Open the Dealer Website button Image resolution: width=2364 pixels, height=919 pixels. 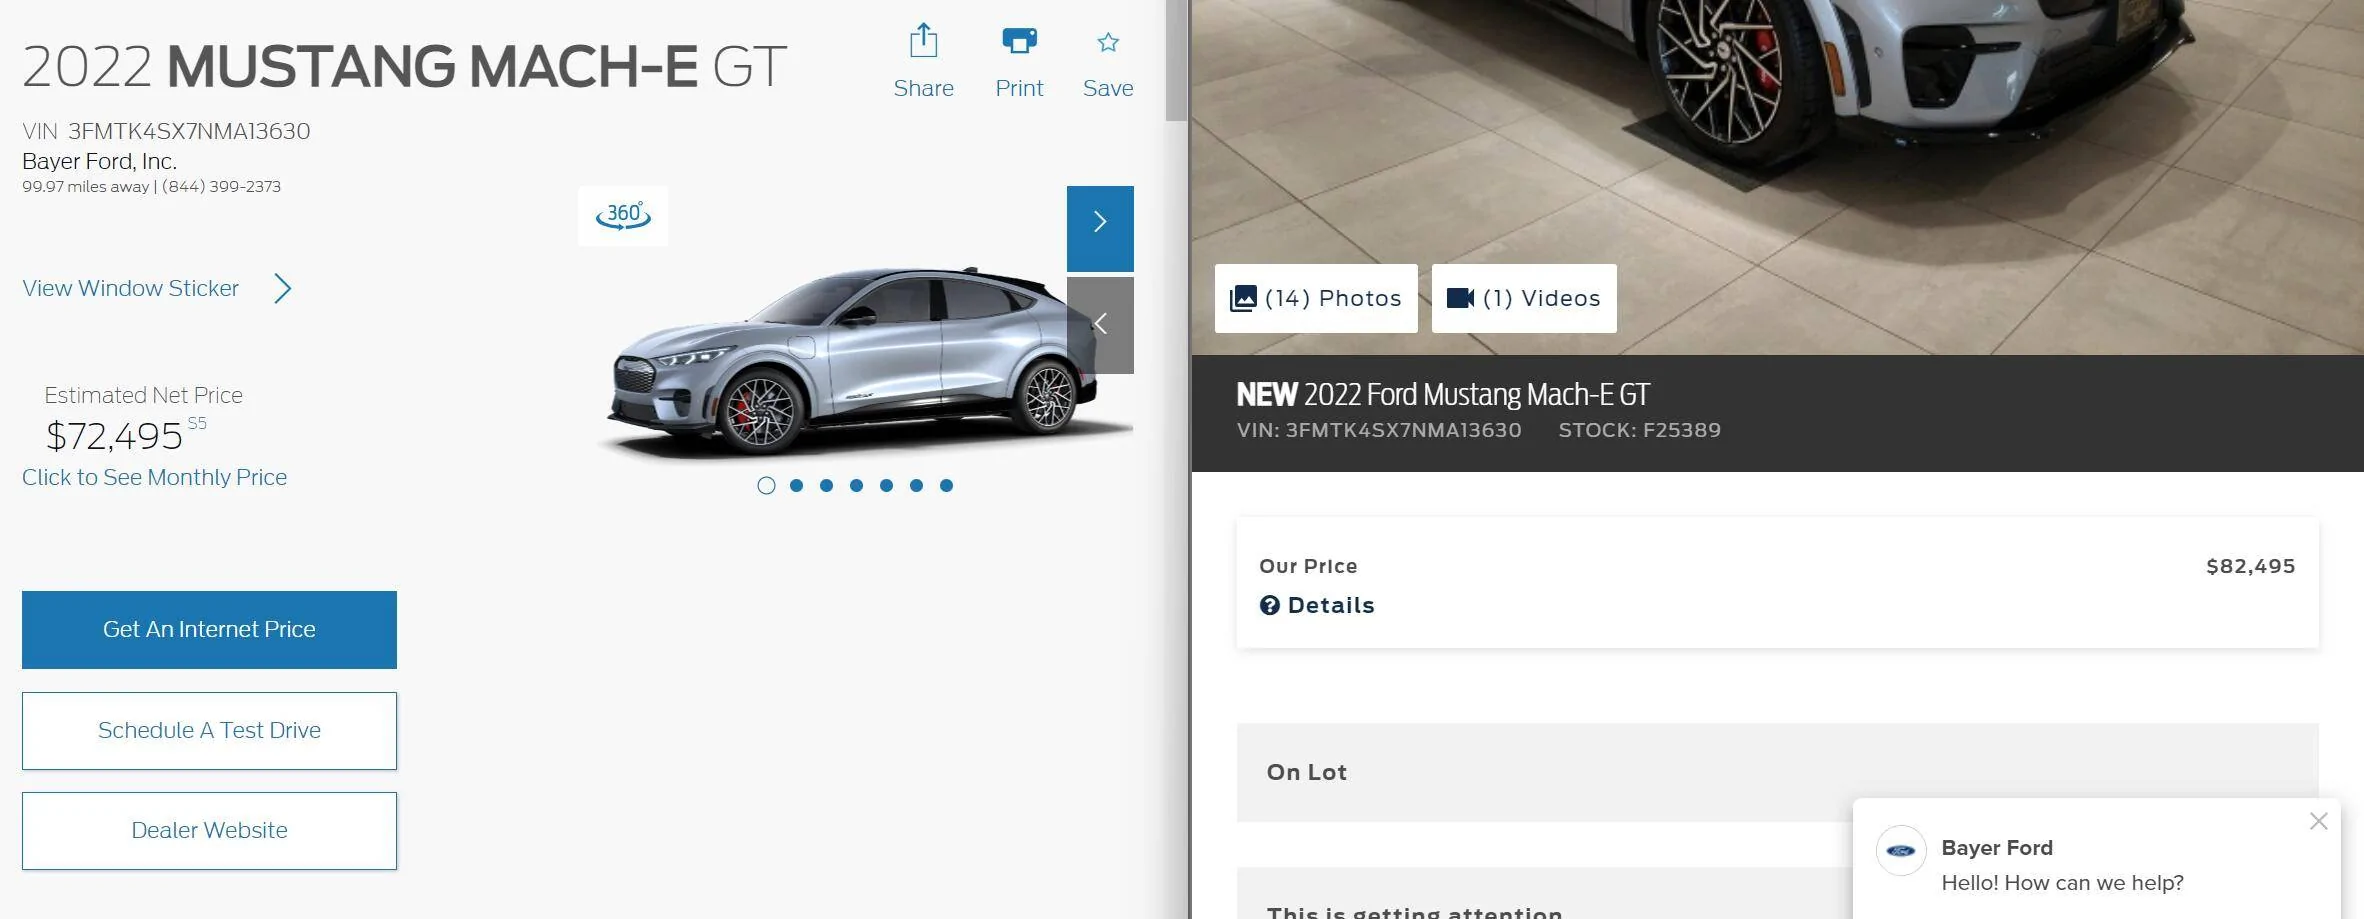[209, 831]
